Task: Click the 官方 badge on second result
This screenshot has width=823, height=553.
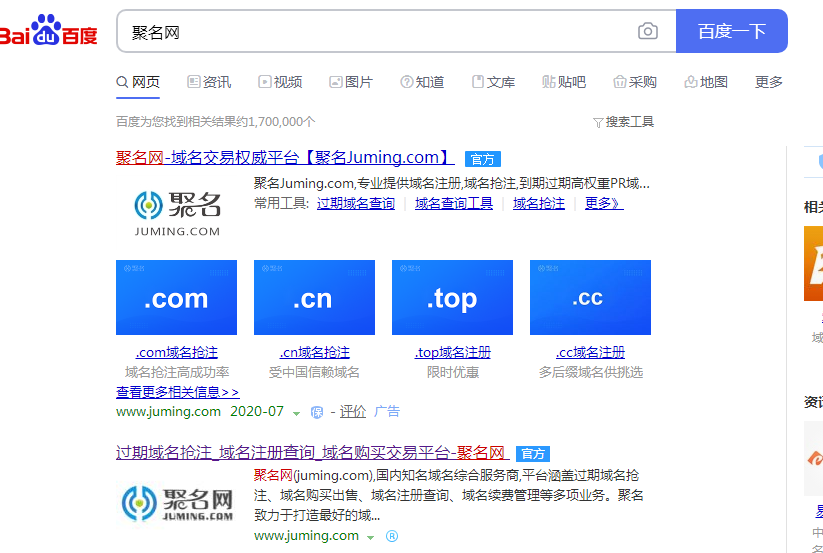Action: (x=533, y=454)
